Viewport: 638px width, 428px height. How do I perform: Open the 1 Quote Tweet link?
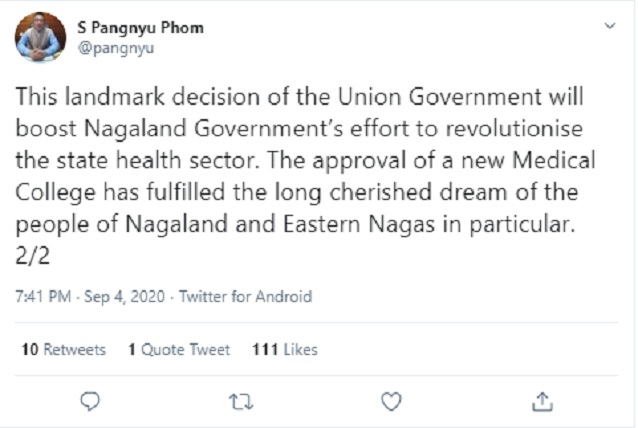[179, 350]
